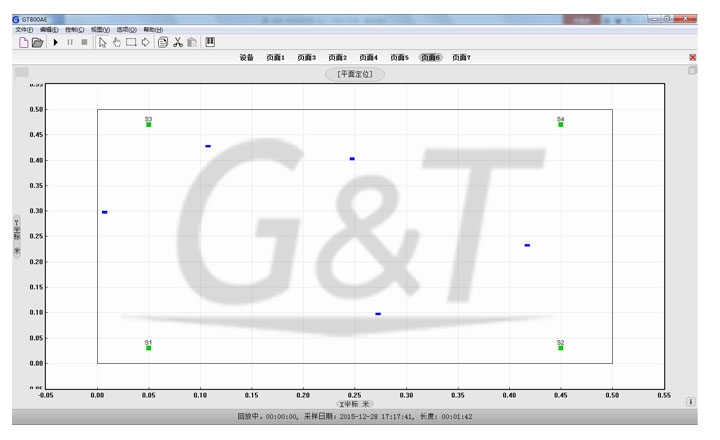720x440 pixels.
Task: Click the [平面定位] chart title button
Action: tap(355, 74)
